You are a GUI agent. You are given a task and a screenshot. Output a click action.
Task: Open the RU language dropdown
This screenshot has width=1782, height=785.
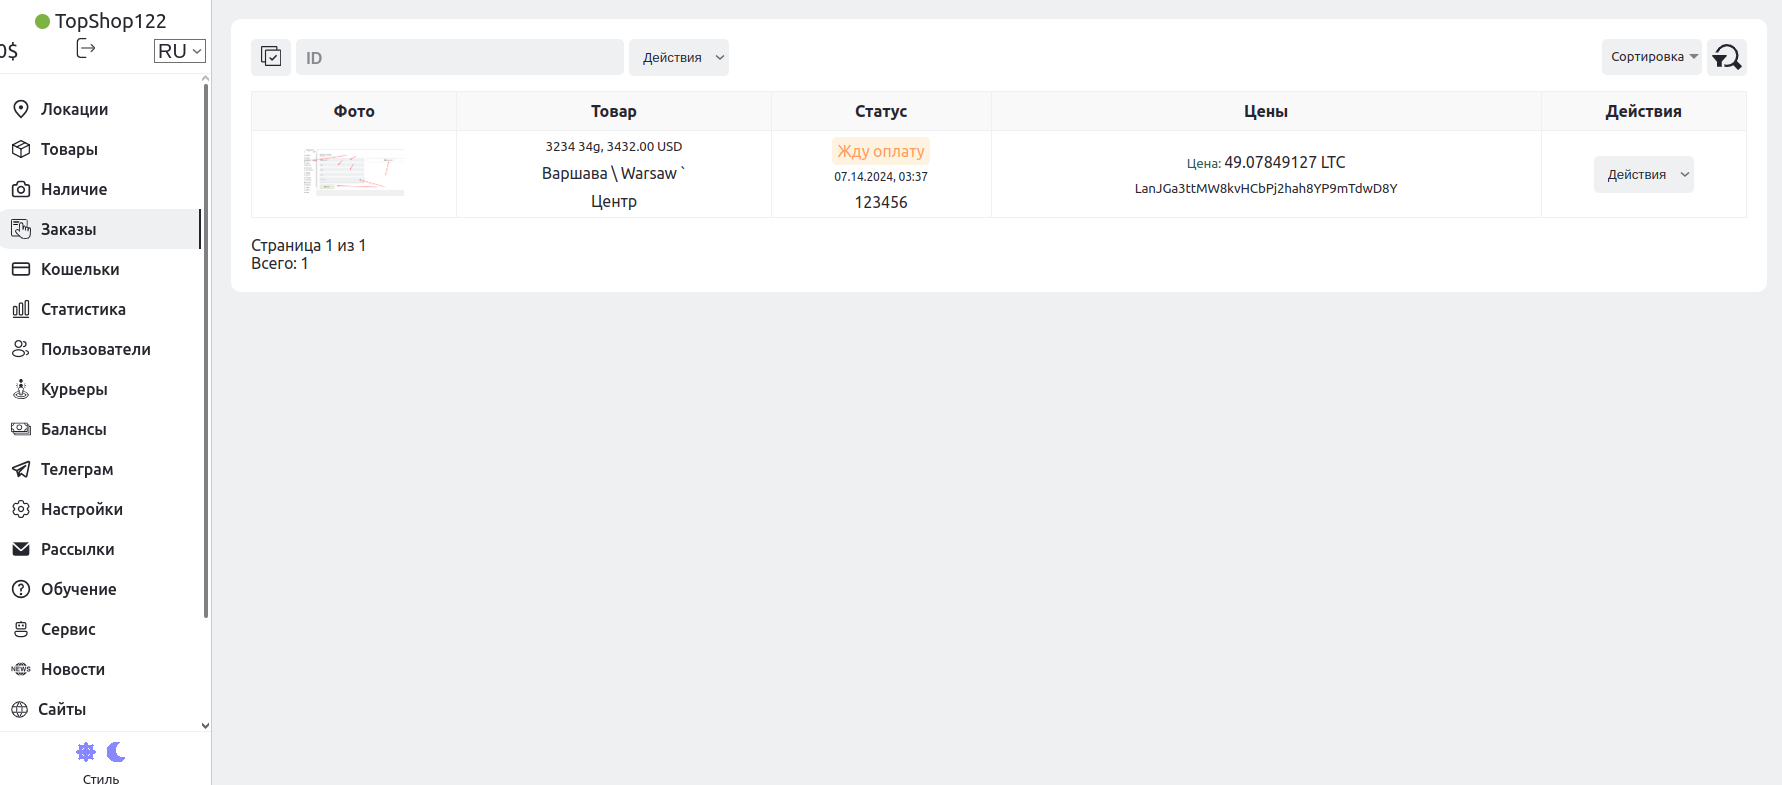(180, 51)
